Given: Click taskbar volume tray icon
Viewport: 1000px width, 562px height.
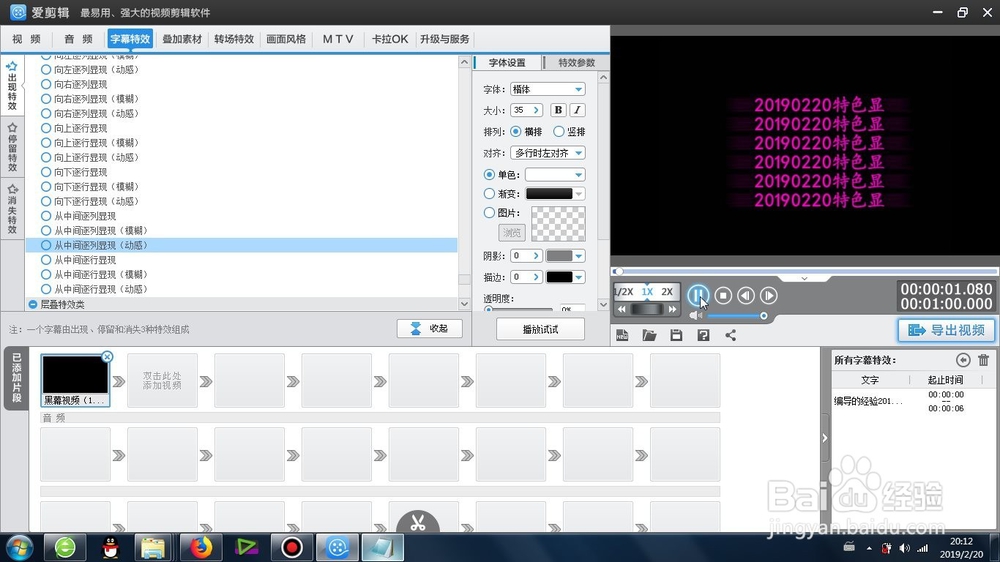Looking at the screenshot, I should coord(904,548).
